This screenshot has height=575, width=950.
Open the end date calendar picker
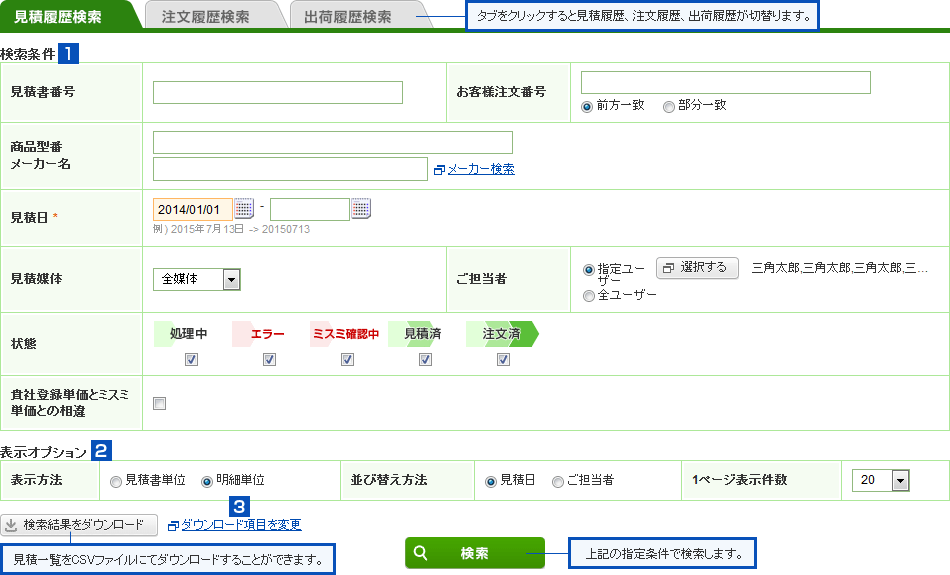click(x=361, y=209)
